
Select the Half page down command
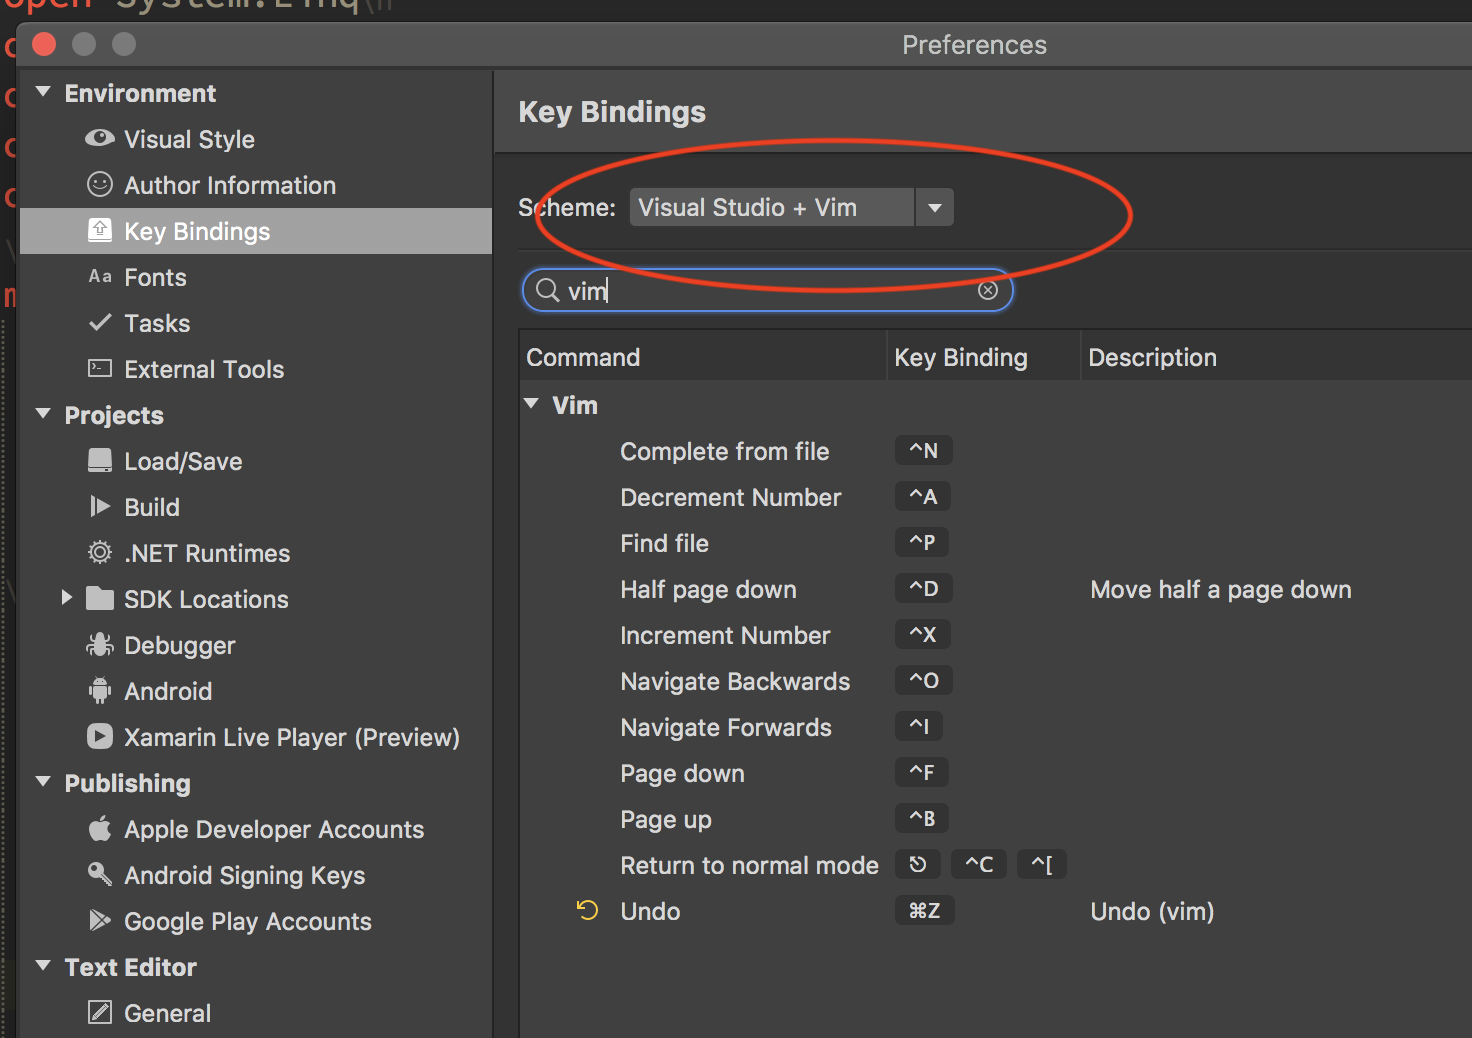click(x=708, y=589)
